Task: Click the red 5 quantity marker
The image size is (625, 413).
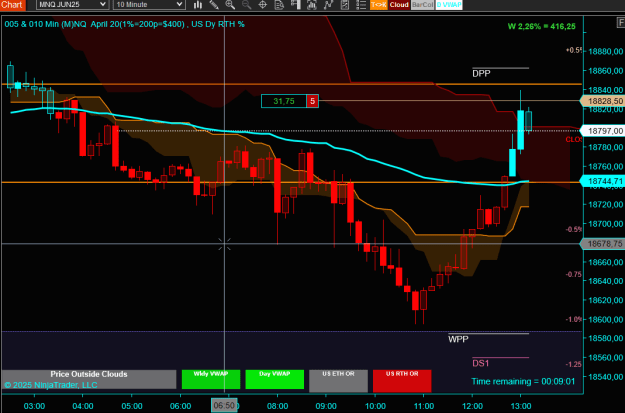Action: point(312,101)
